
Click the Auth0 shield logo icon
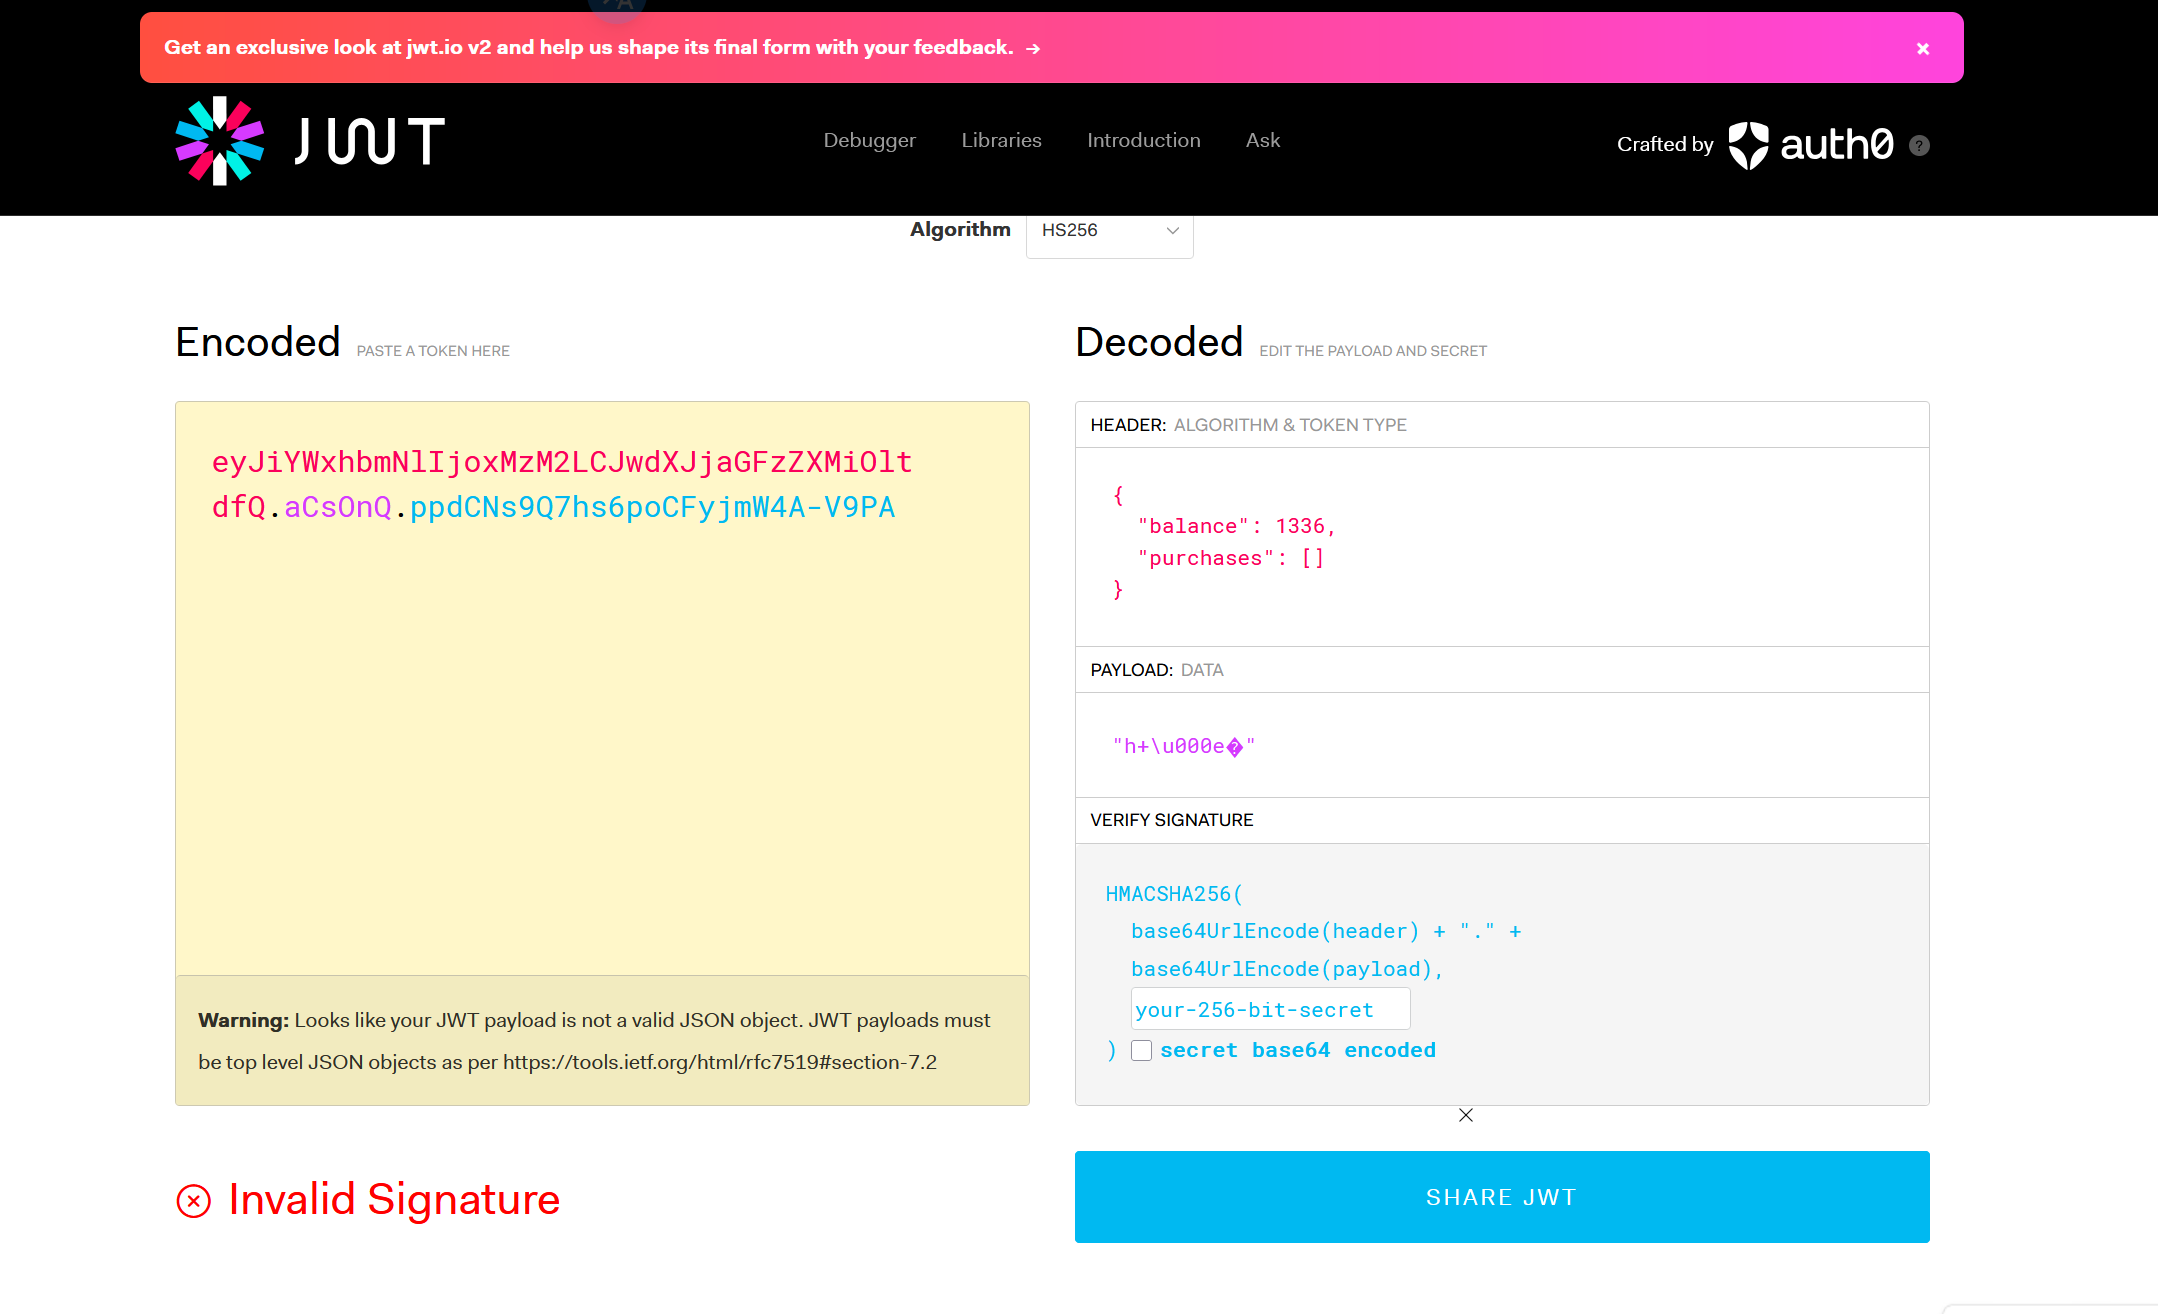[1748, 145]
